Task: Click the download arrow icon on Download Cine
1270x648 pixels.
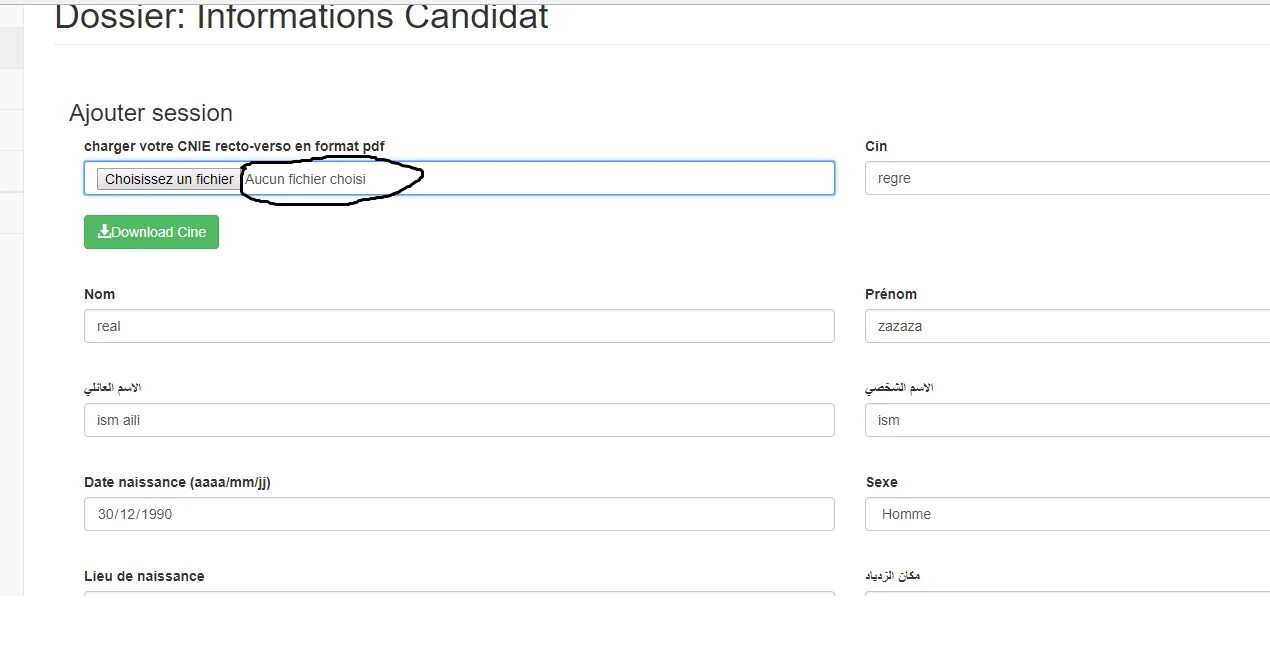Action: [104, 232]
